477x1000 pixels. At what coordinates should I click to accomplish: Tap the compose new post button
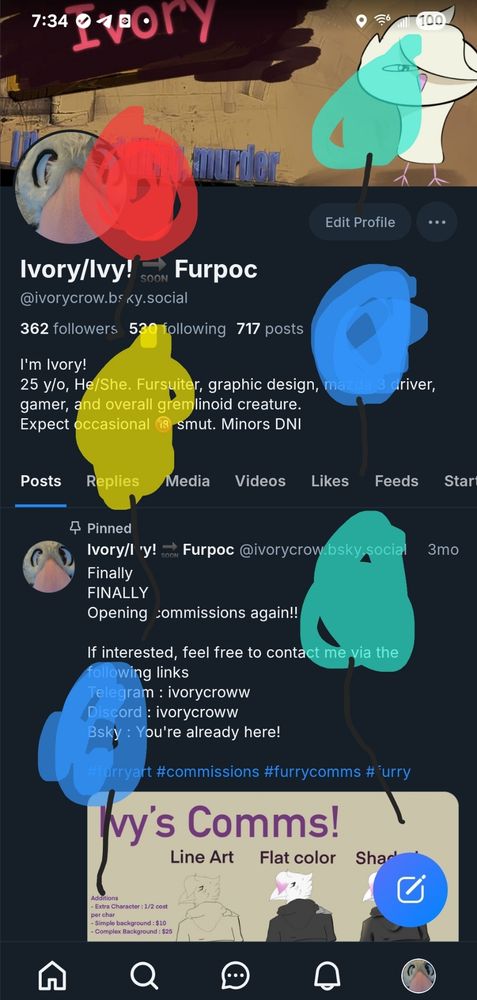(410, 889)
